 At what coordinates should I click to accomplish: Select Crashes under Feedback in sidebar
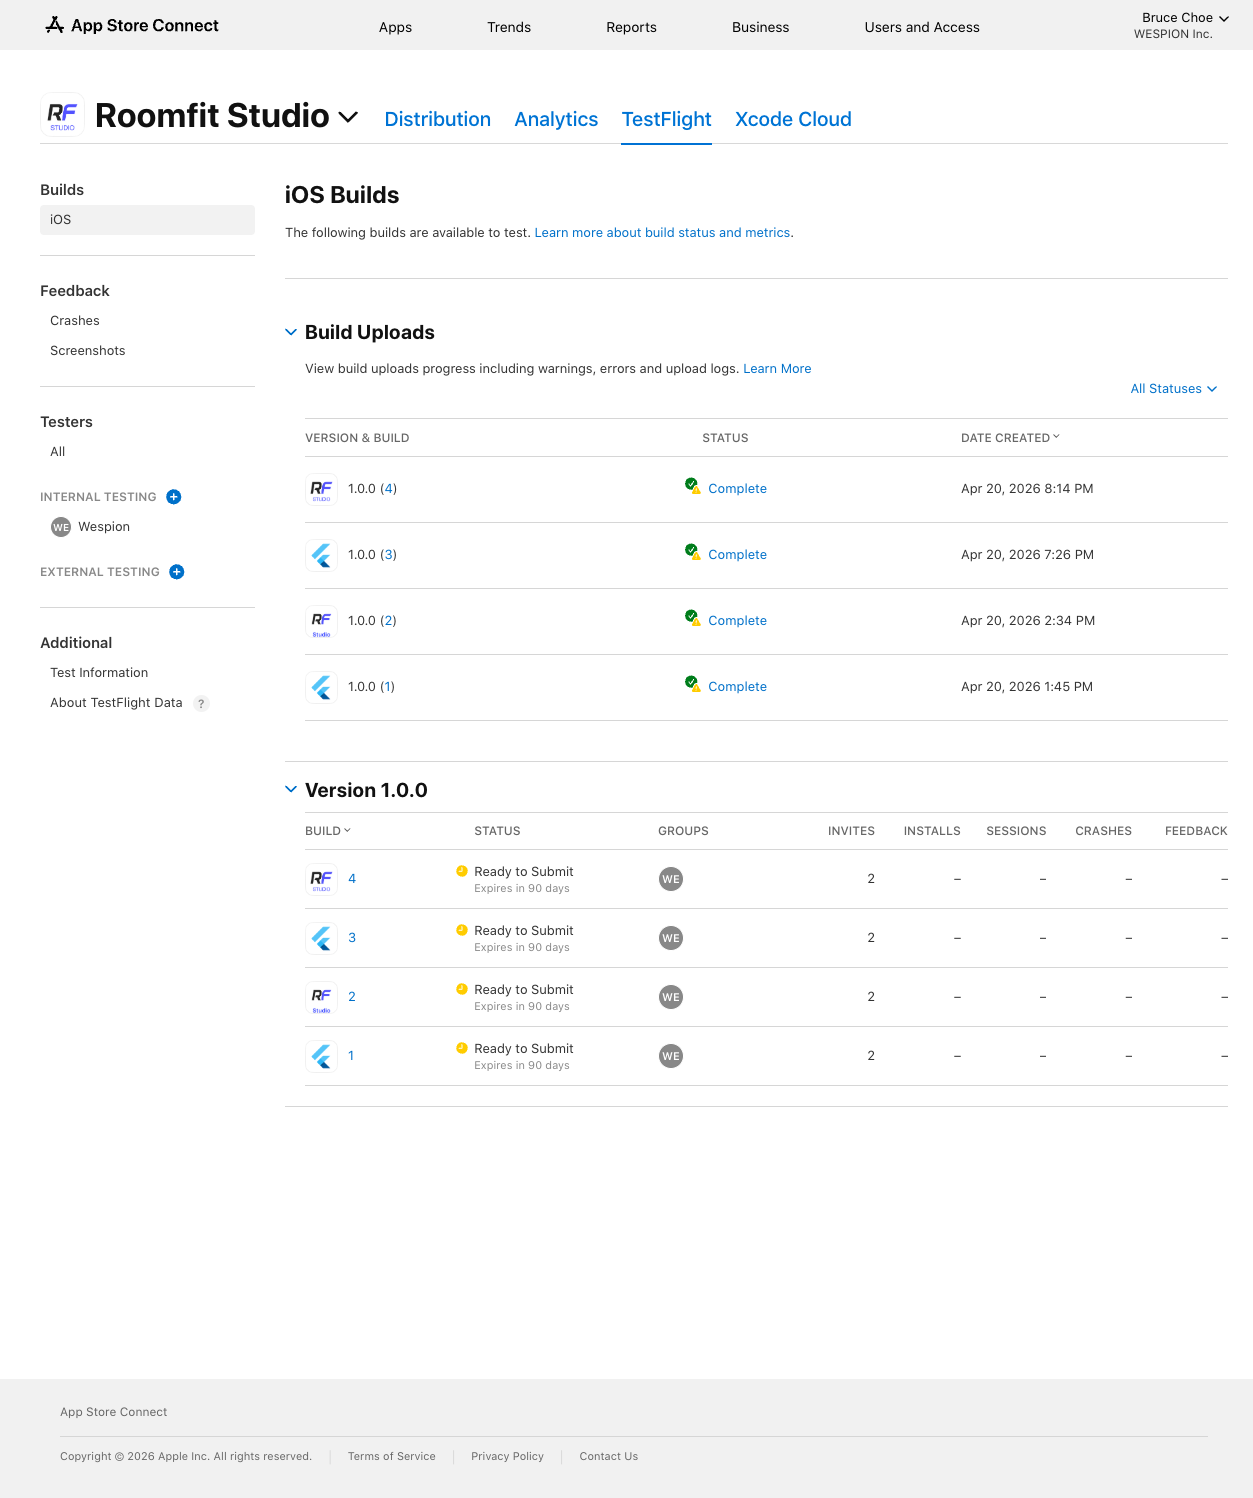pos(75,321)
